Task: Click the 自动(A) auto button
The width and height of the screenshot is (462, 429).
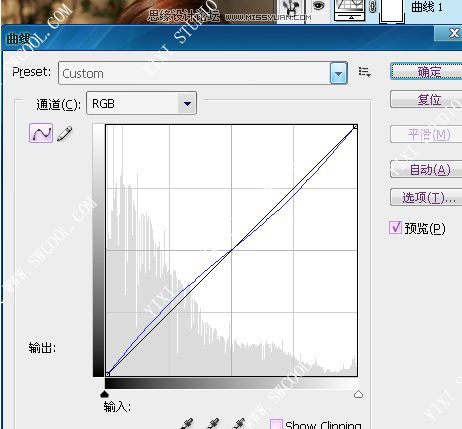Action: [x=427, y=169]
